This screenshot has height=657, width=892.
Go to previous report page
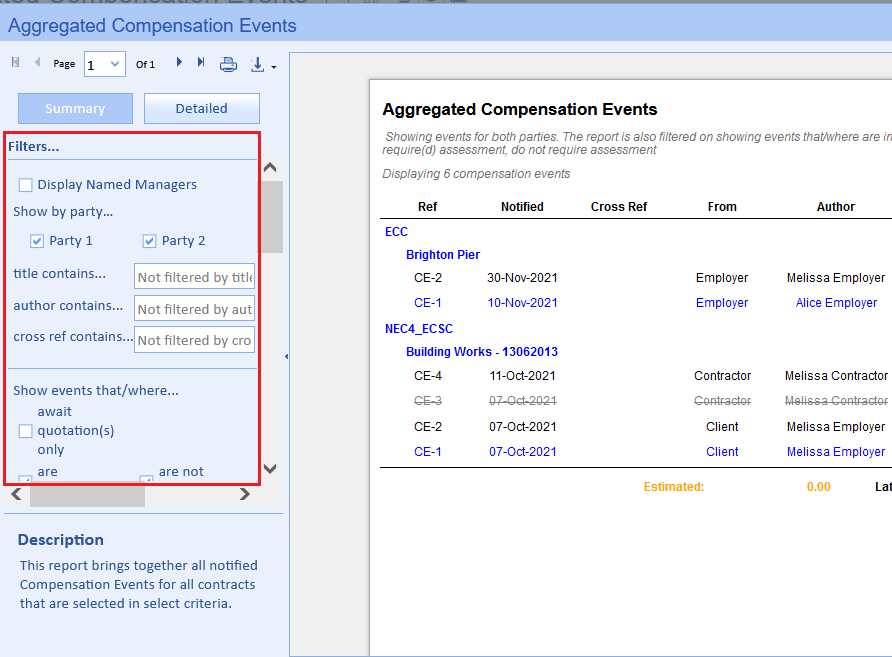pos(38,63)
